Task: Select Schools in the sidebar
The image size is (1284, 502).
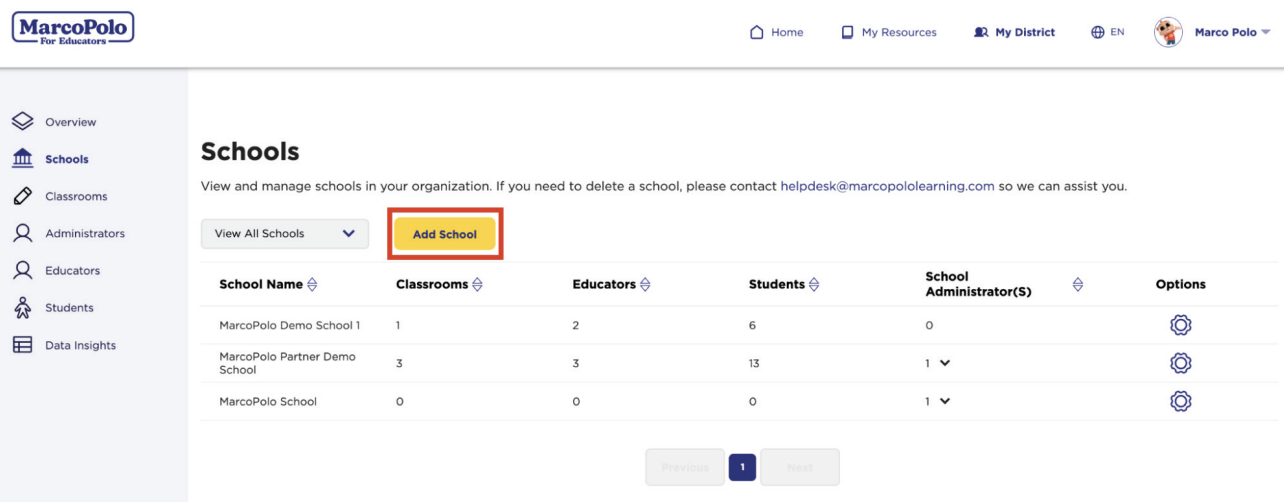Action: 67,159
